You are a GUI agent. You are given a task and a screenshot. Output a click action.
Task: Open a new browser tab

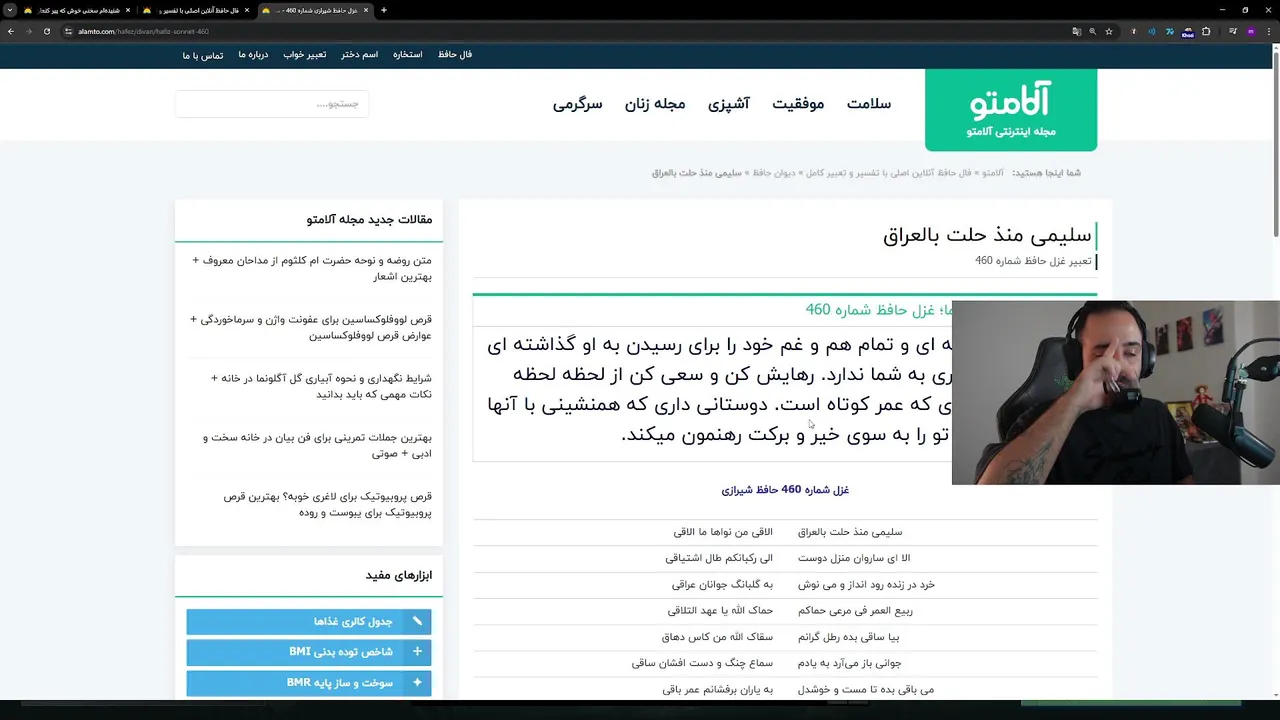pyautogui.click(x=384, y=10)
